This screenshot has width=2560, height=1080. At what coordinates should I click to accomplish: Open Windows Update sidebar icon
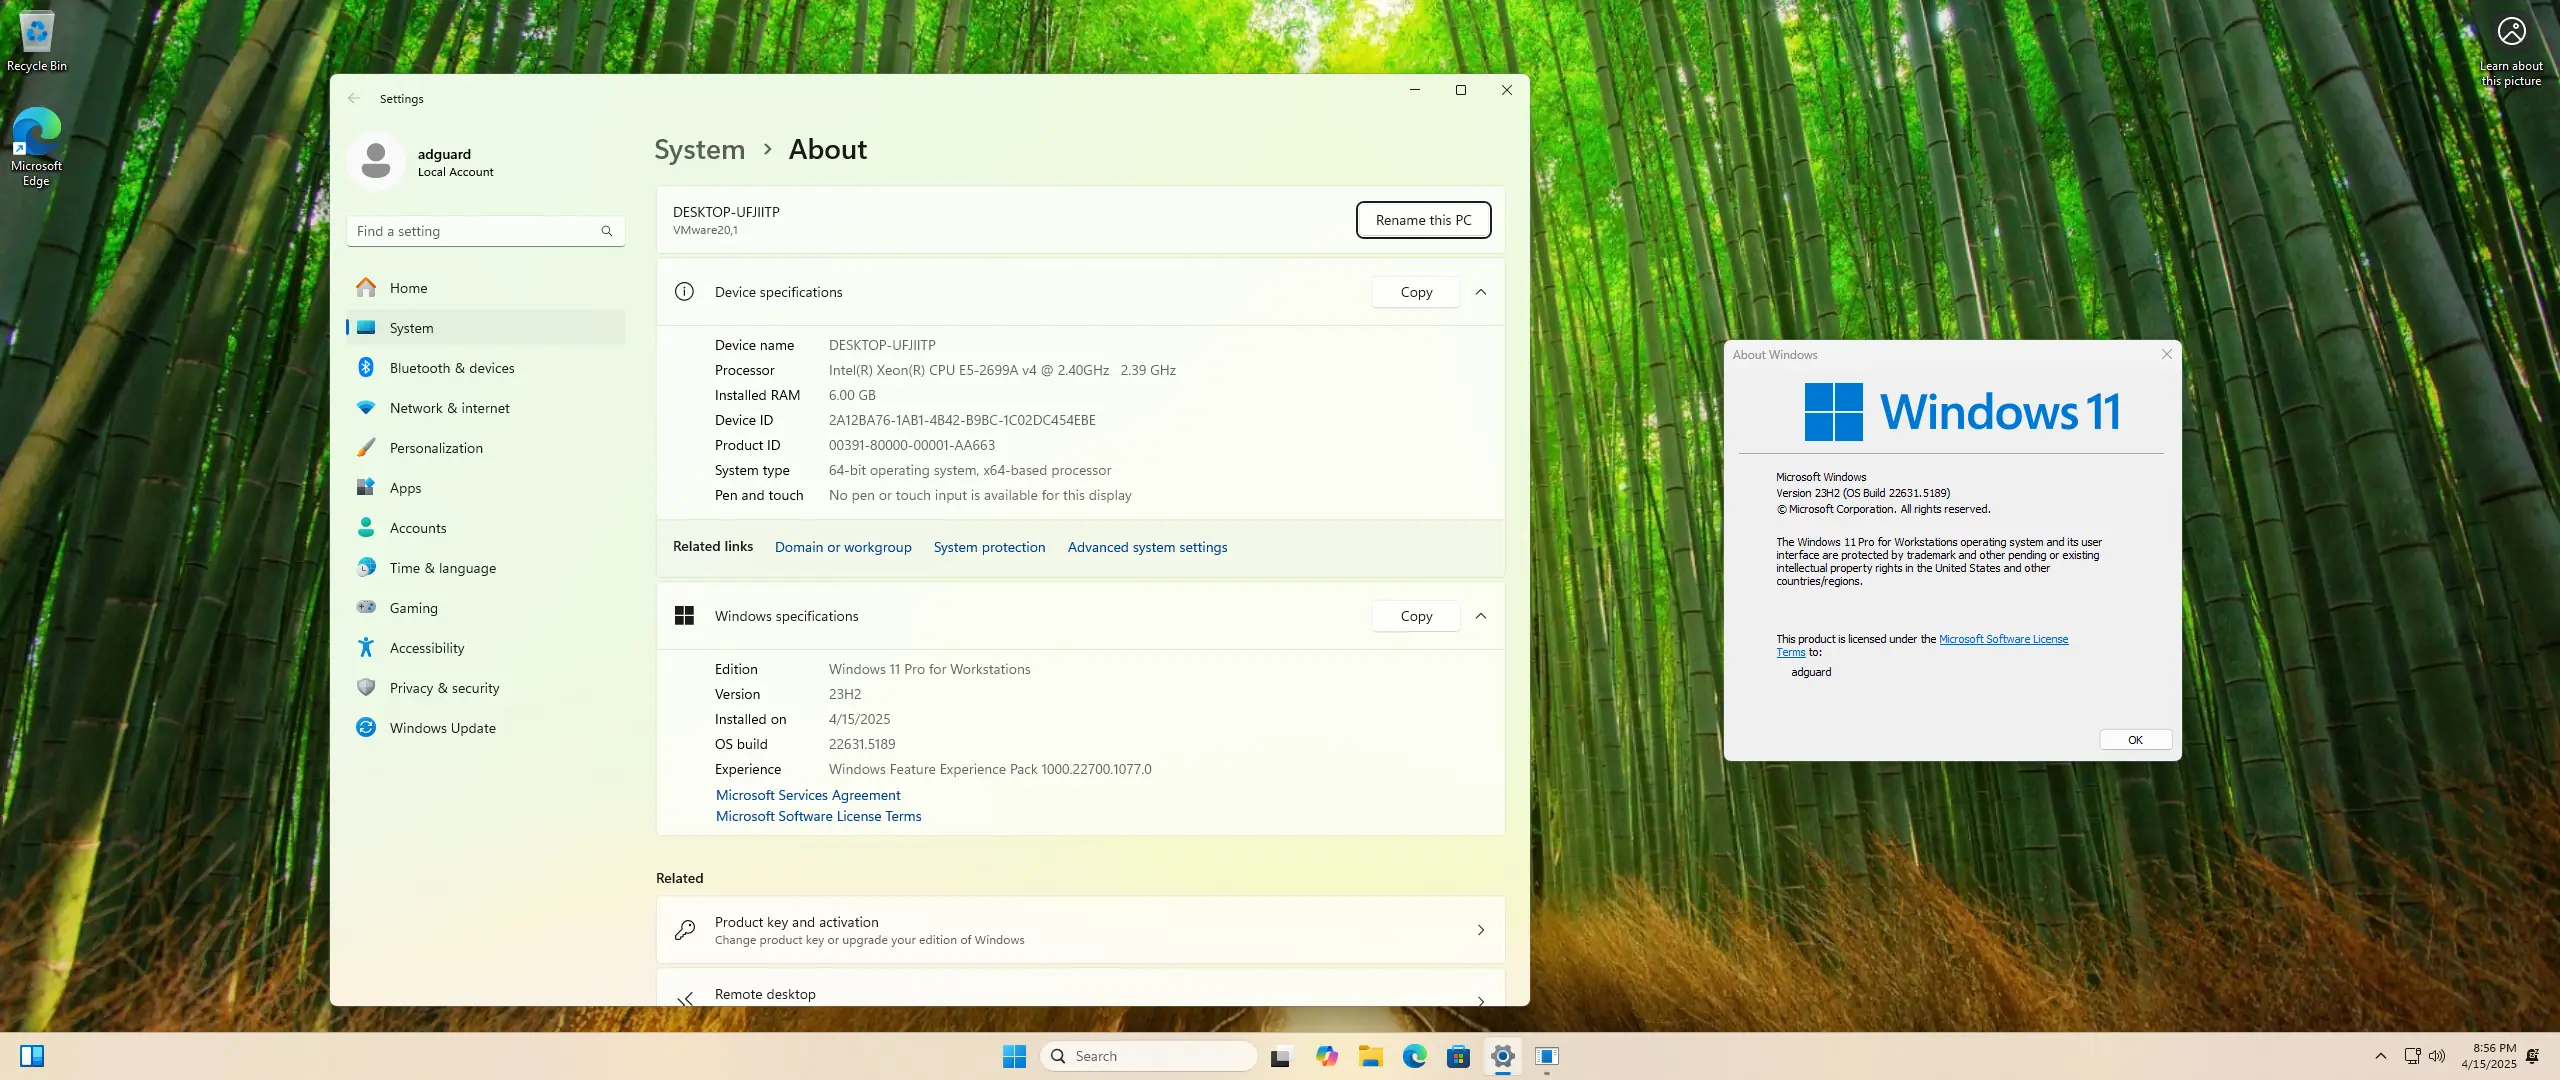pos(366,728)
